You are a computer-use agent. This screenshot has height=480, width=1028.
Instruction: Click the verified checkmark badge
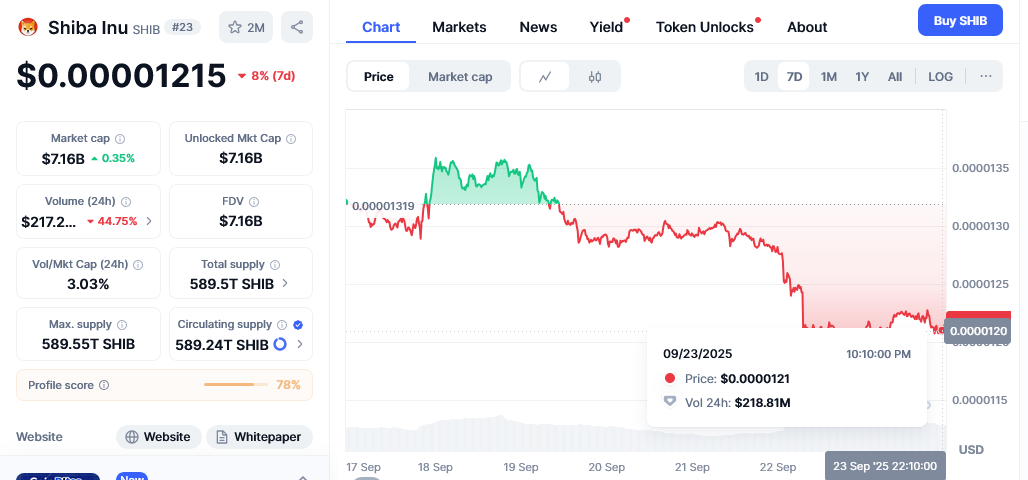pyautogui.click(x=298, y=325)
